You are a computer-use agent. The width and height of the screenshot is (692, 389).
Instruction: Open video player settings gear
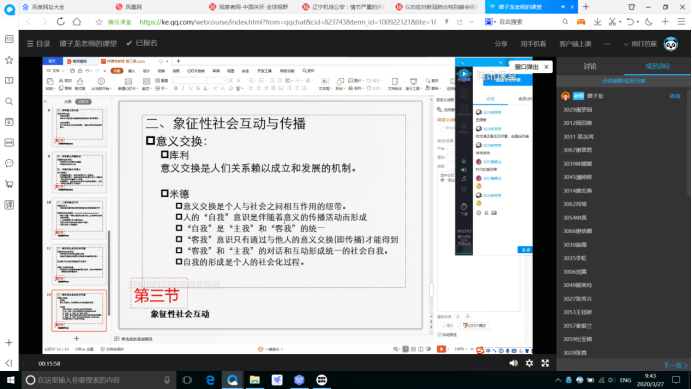pyautogui.click(x=529, y=363)
